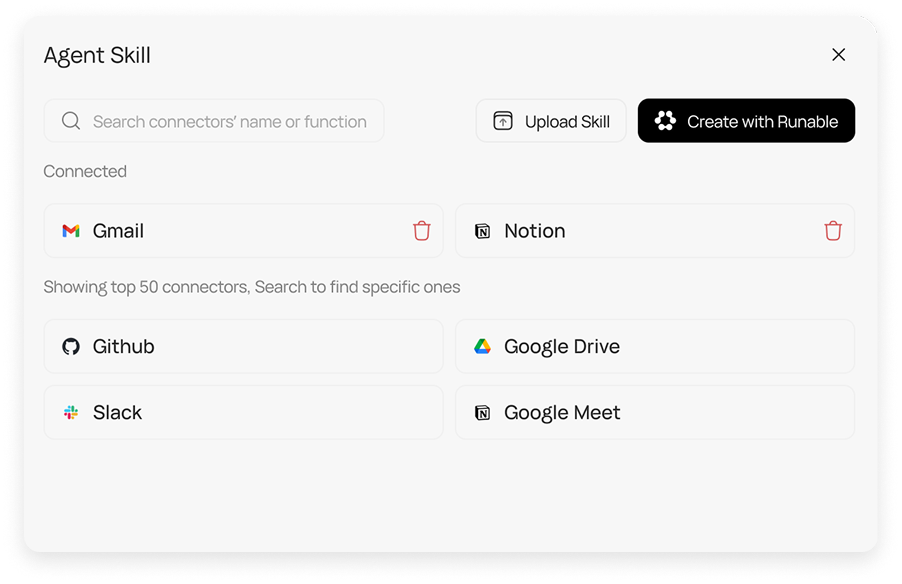Click the Slack logo icon
902x584 pixels.
pos(70,412)
